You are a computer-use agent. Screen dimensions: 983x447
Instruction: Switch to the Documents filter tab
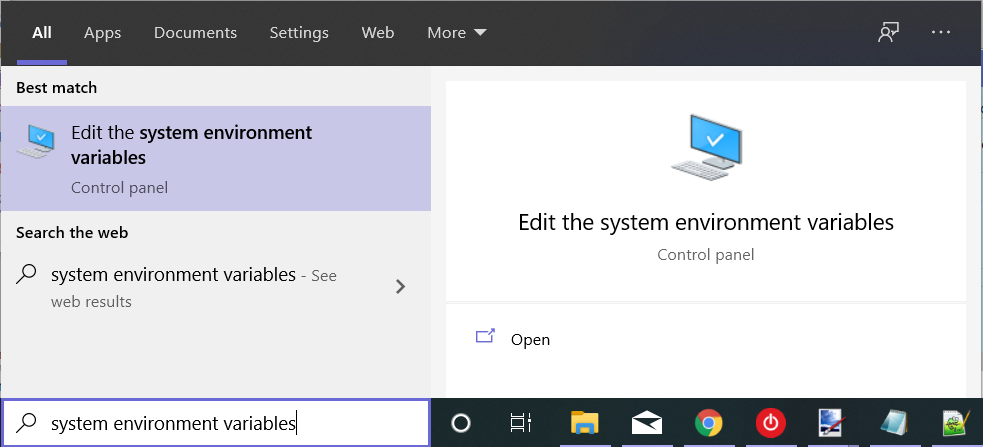tap(196, 33)
